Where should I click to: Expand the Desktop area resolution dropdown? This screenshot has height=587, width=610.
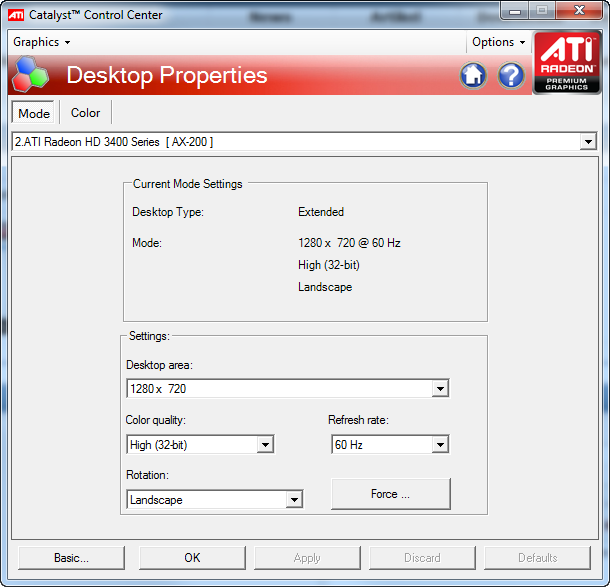[440, 389]
